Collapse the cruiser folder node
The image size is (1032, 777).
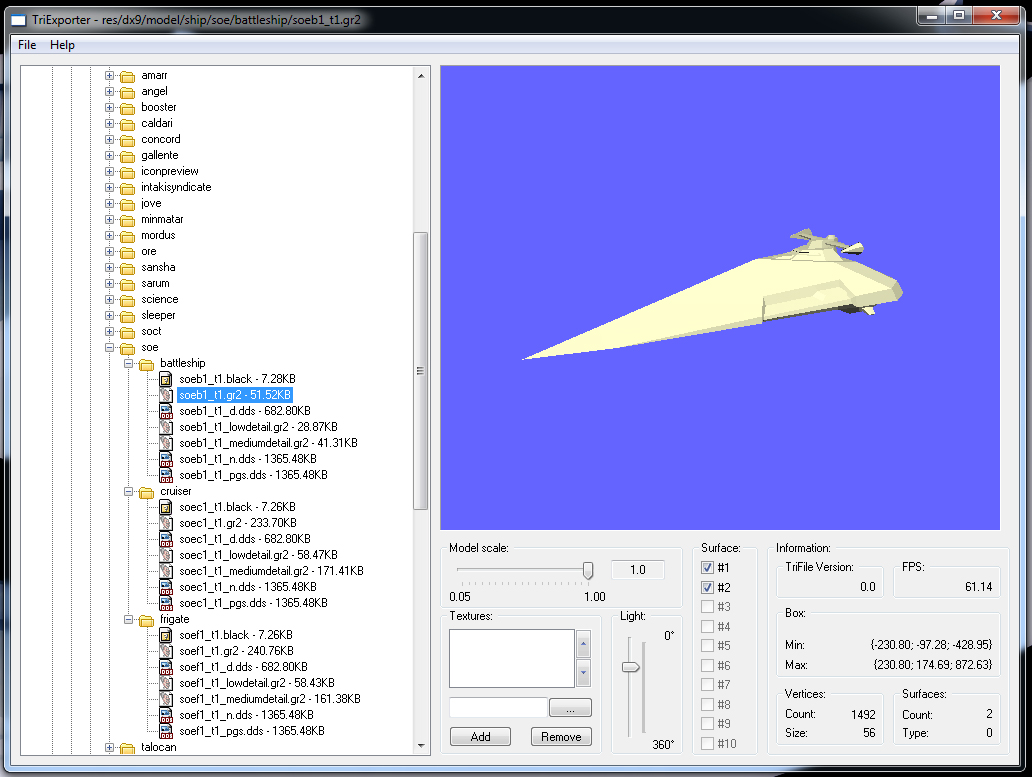[x=128, y=491]
